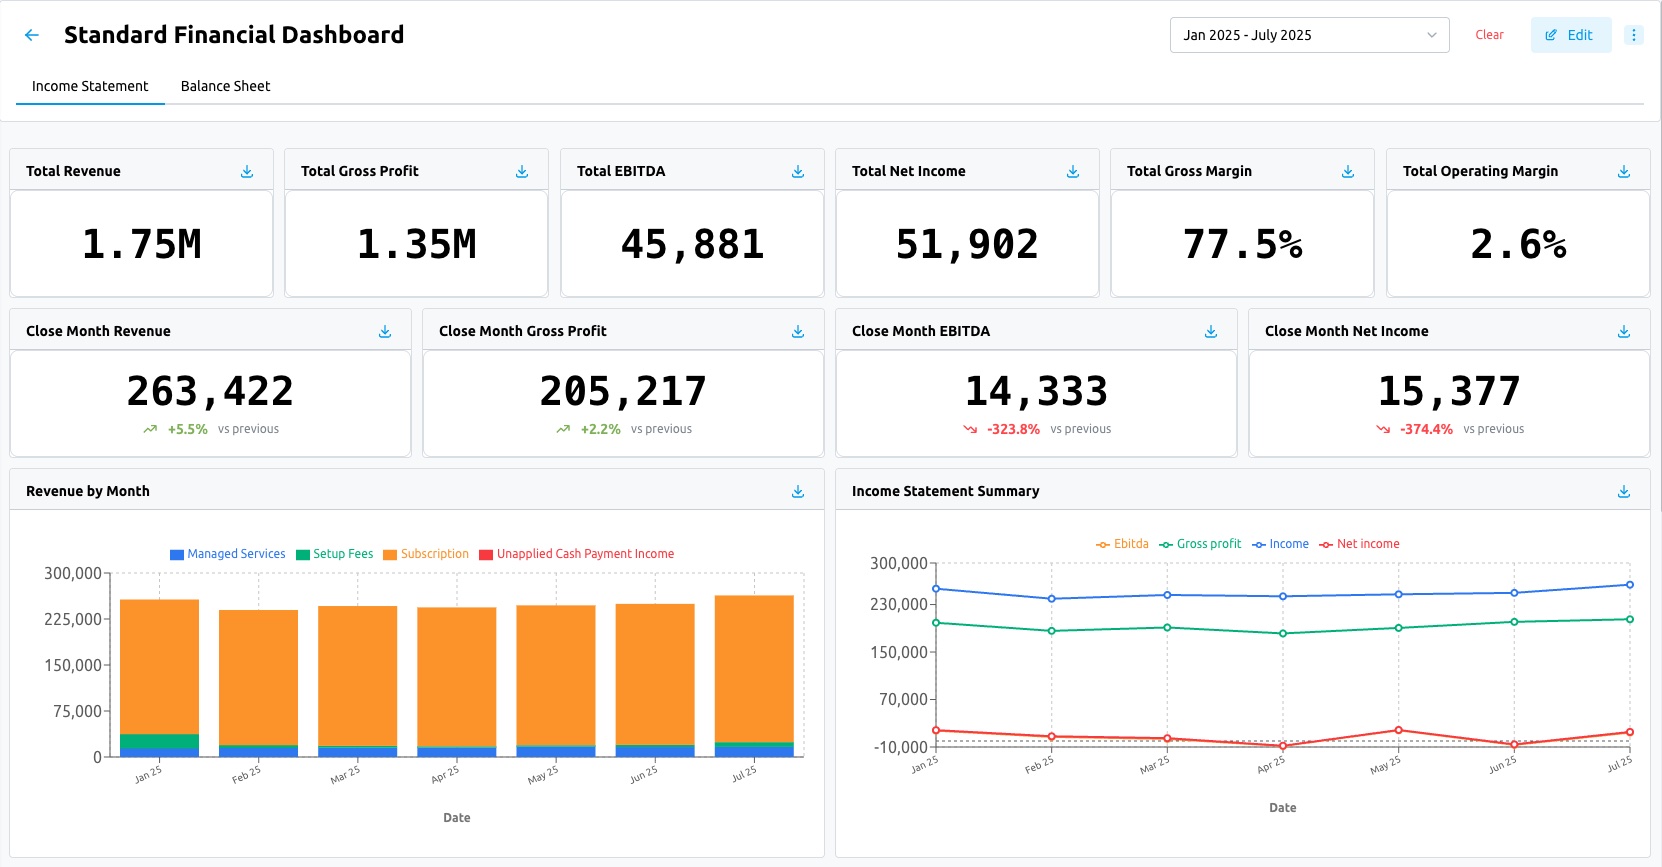
Task: Download the Revenue by Month chart
Action: (x=798, y=492)
